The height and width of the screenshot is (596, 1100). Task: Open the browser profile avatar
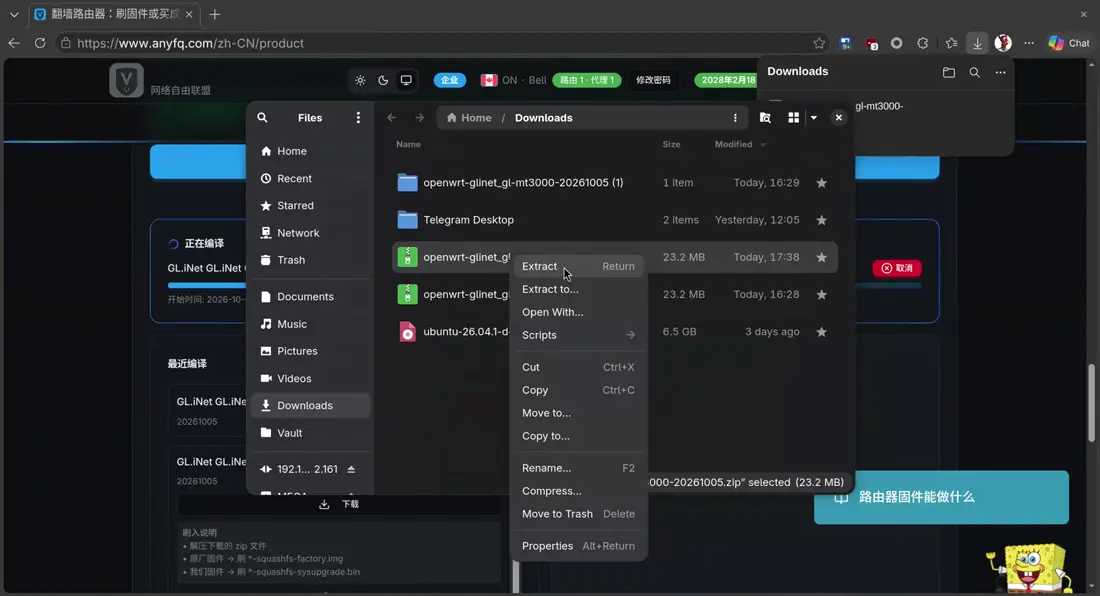1003,43
